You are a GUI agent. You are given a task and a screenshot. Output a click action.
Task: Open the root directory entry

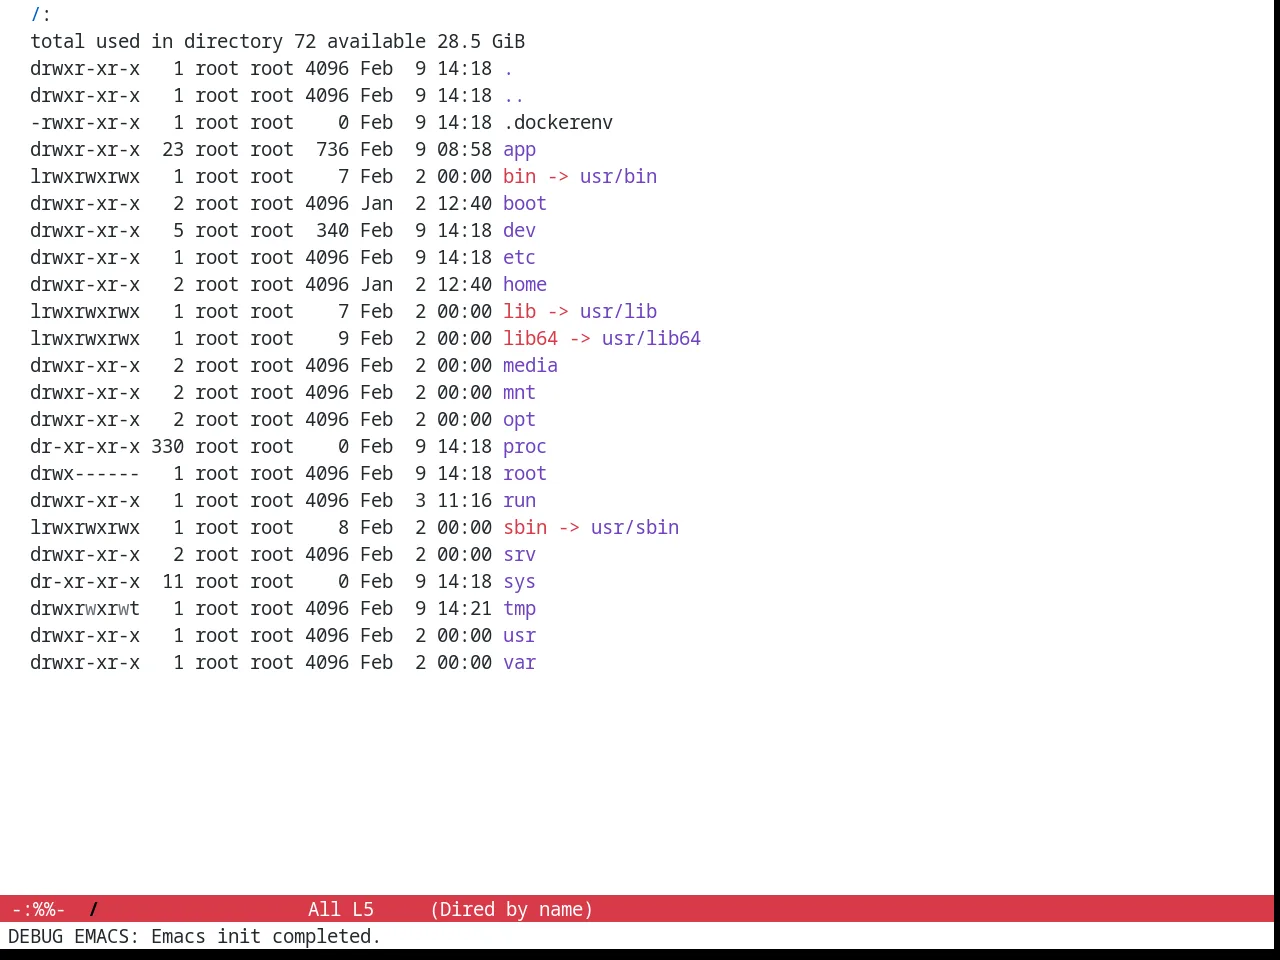tap(525, 474)
